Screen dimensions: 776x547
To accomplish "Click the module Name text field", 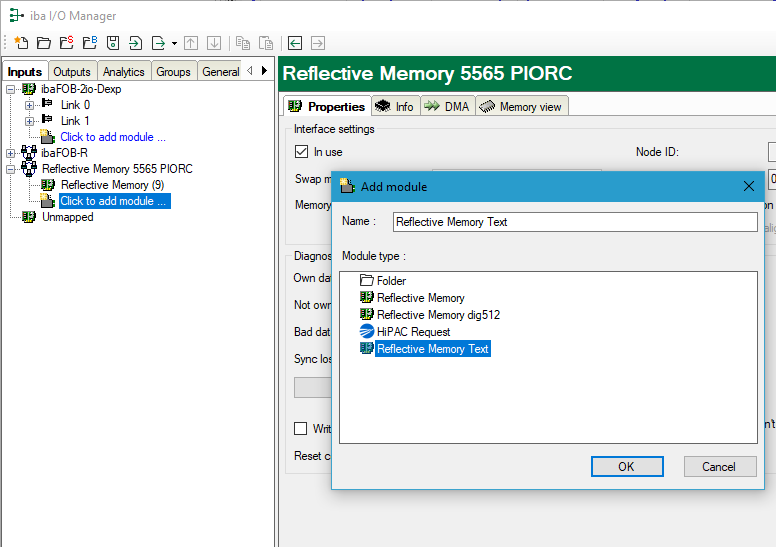I will (574, 222).
